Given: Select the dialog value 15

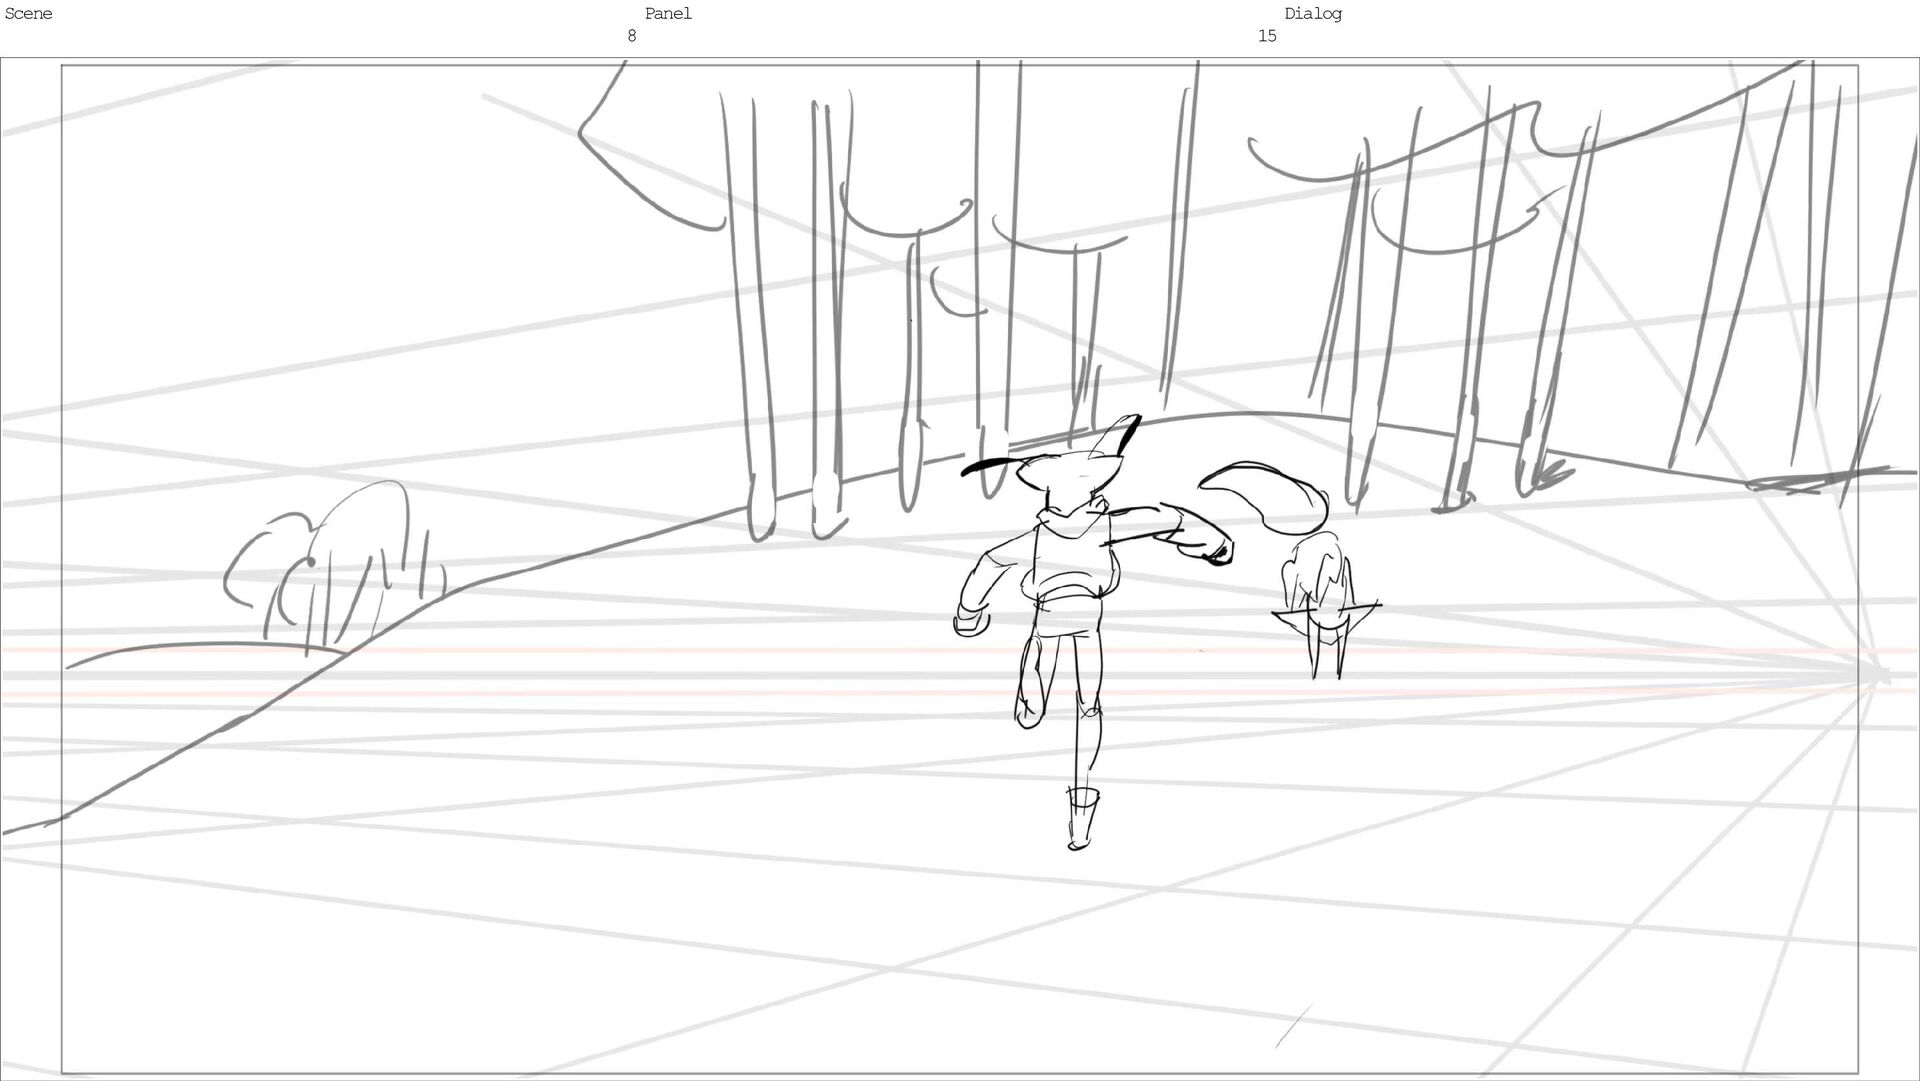Looking at the screenshot, I should 1266,36.
